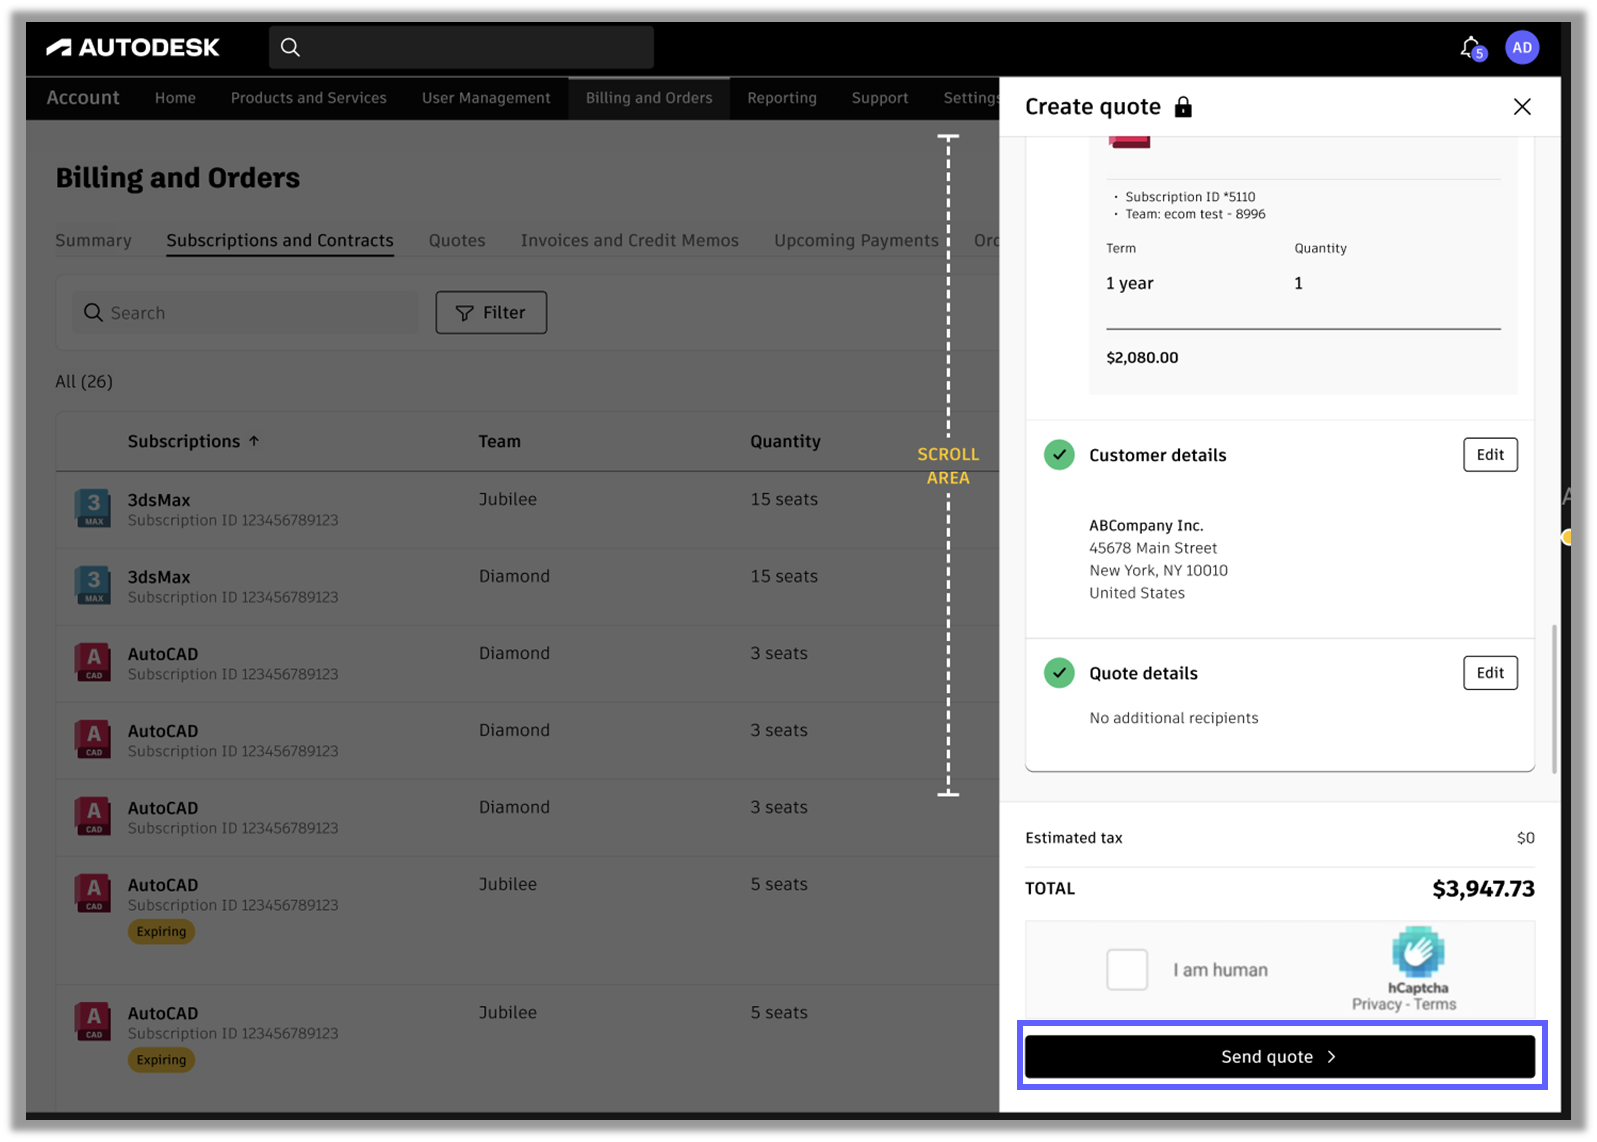Focus the top header search box
Image resolution: width=1597 pixels, height=1142 pixels.
(461, 47)
